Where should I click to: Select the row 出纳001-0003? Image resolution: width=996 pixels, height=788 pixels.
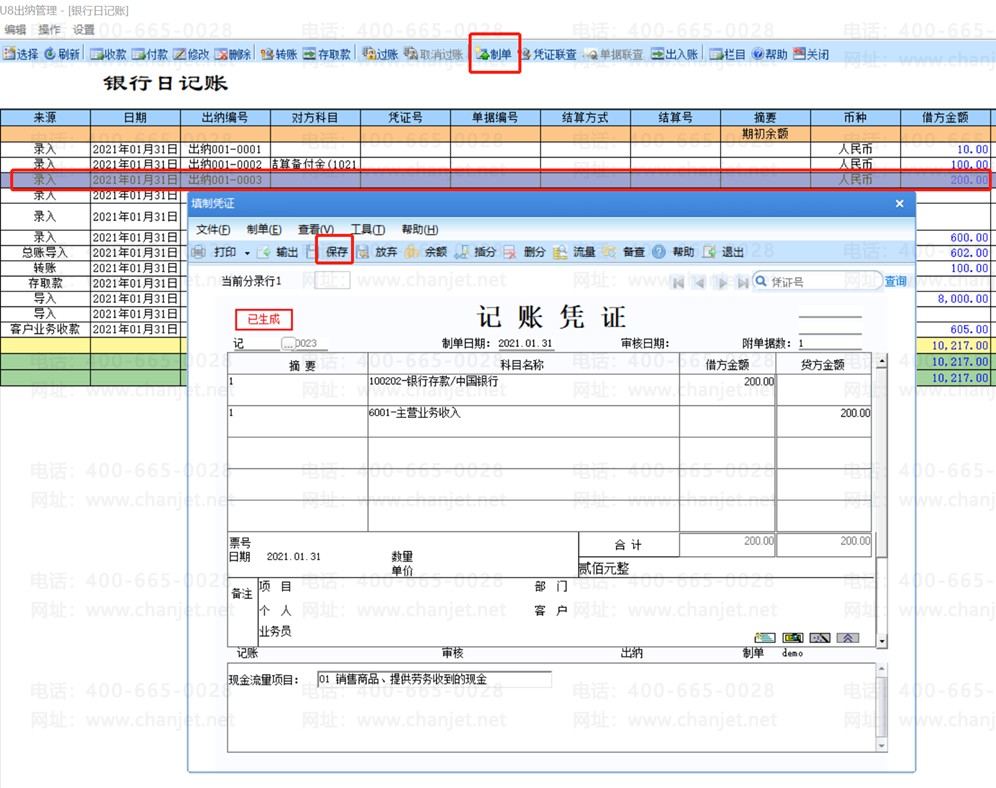point(495,180)
